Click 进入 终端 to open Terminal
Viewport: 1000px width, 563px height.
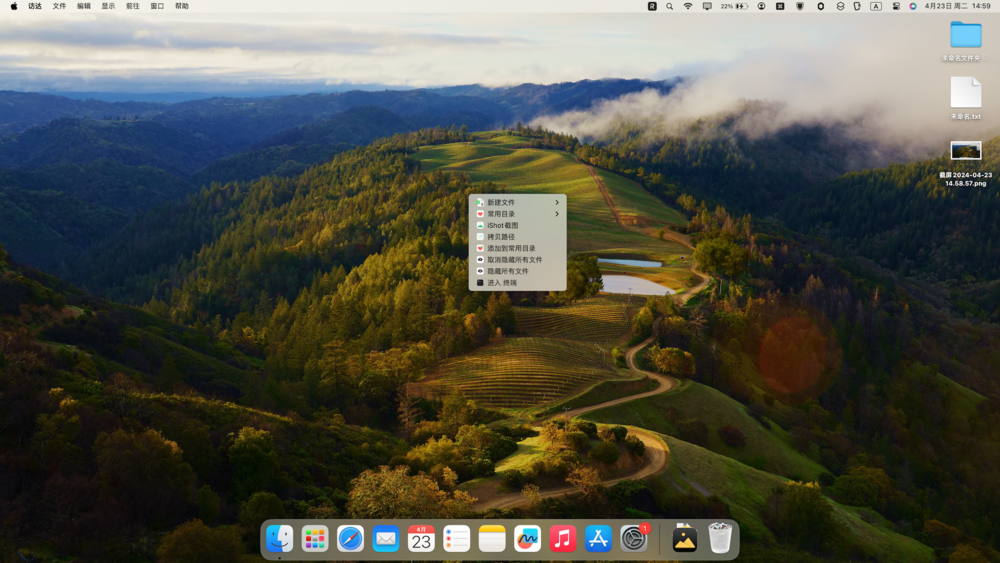501,283
